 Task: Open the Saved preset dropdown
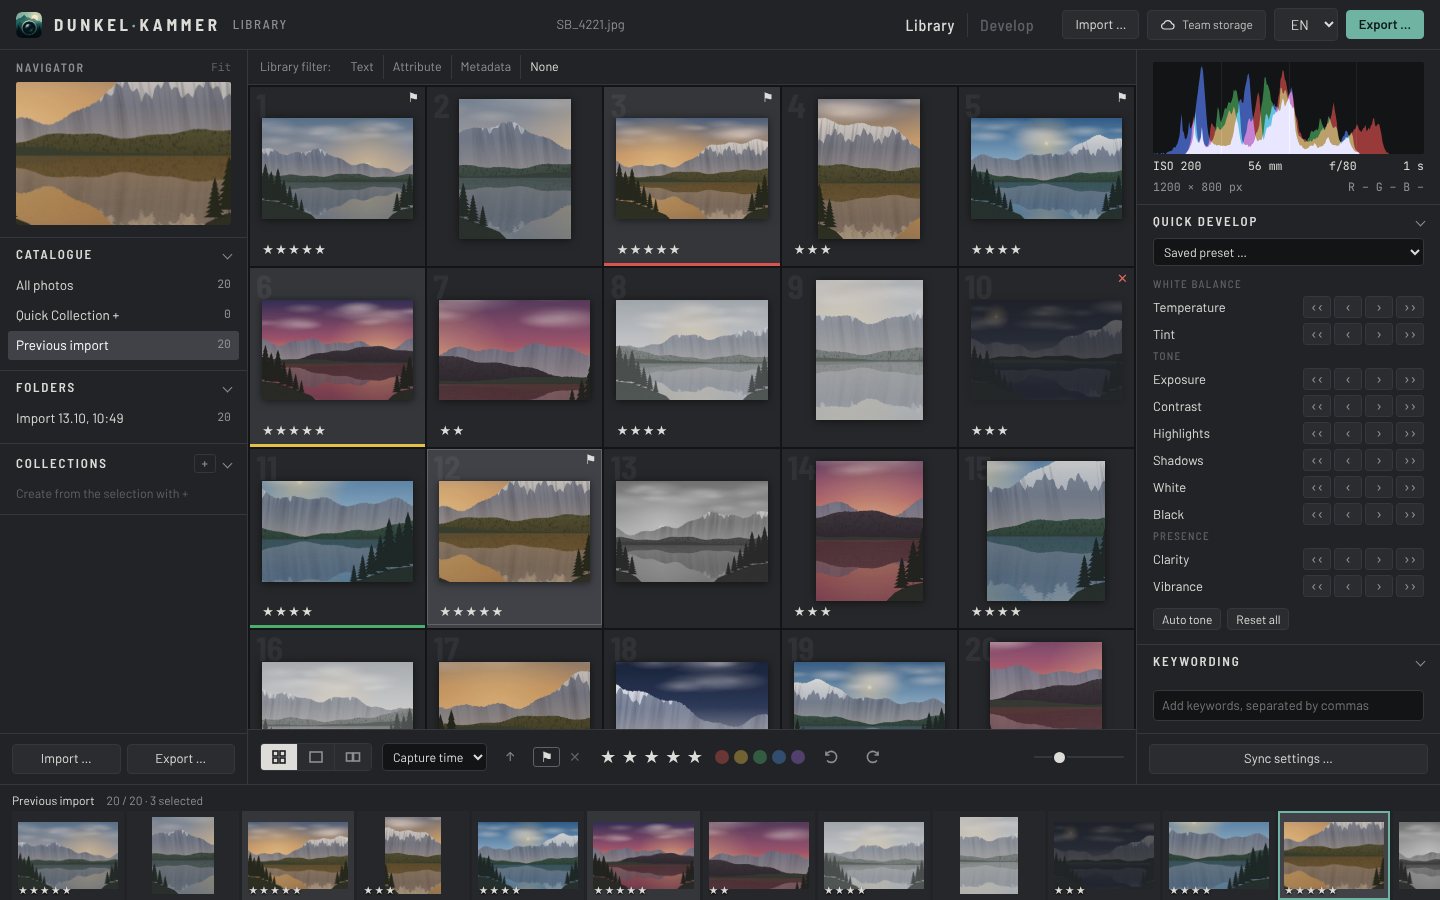(x=1288, y=253)
